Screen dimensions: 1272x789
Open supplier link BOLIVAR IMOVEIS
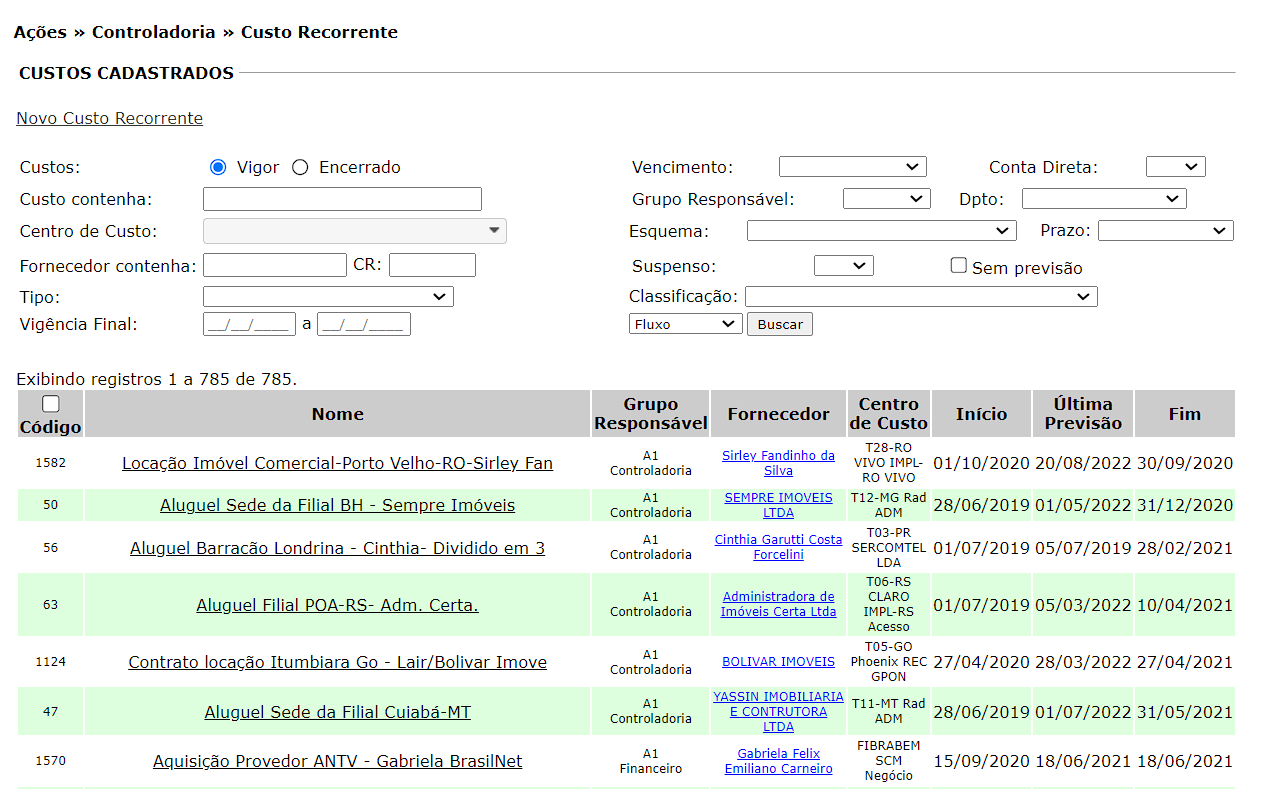778,662
